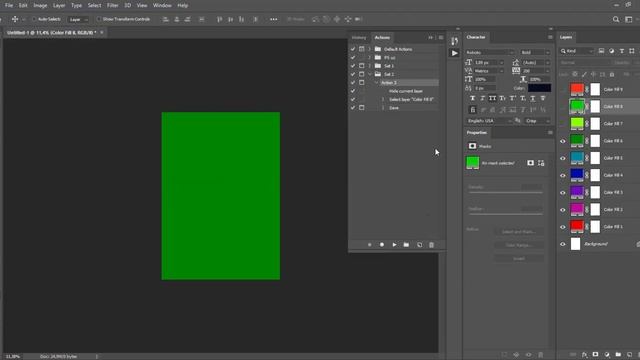Switch to the History tab

(x=359, y=38)
